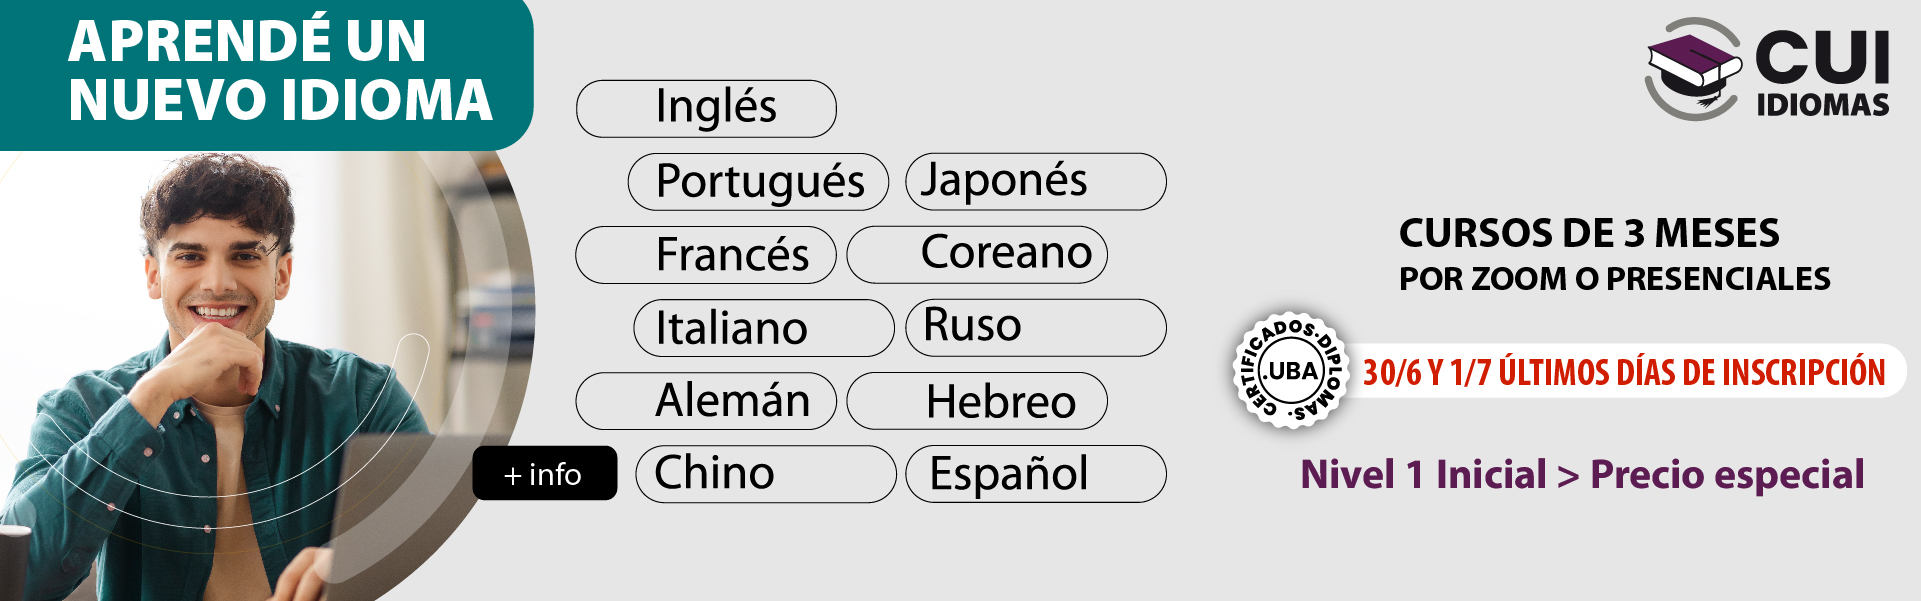Select the Hebreo language pill
This screenshot has width=1921, height=601.
click(977, 401)
